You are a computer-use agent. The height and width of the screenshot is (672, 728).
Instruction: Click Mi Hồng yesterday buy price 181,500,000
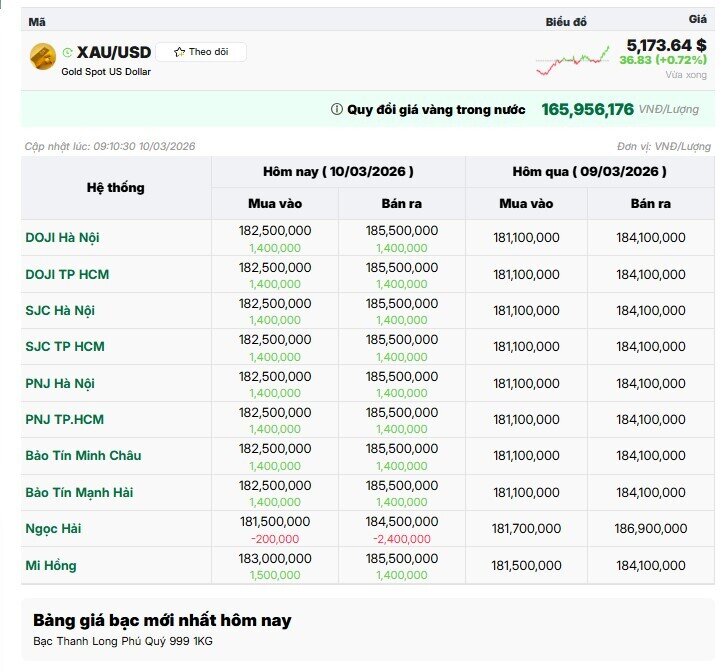coord(526,566)
